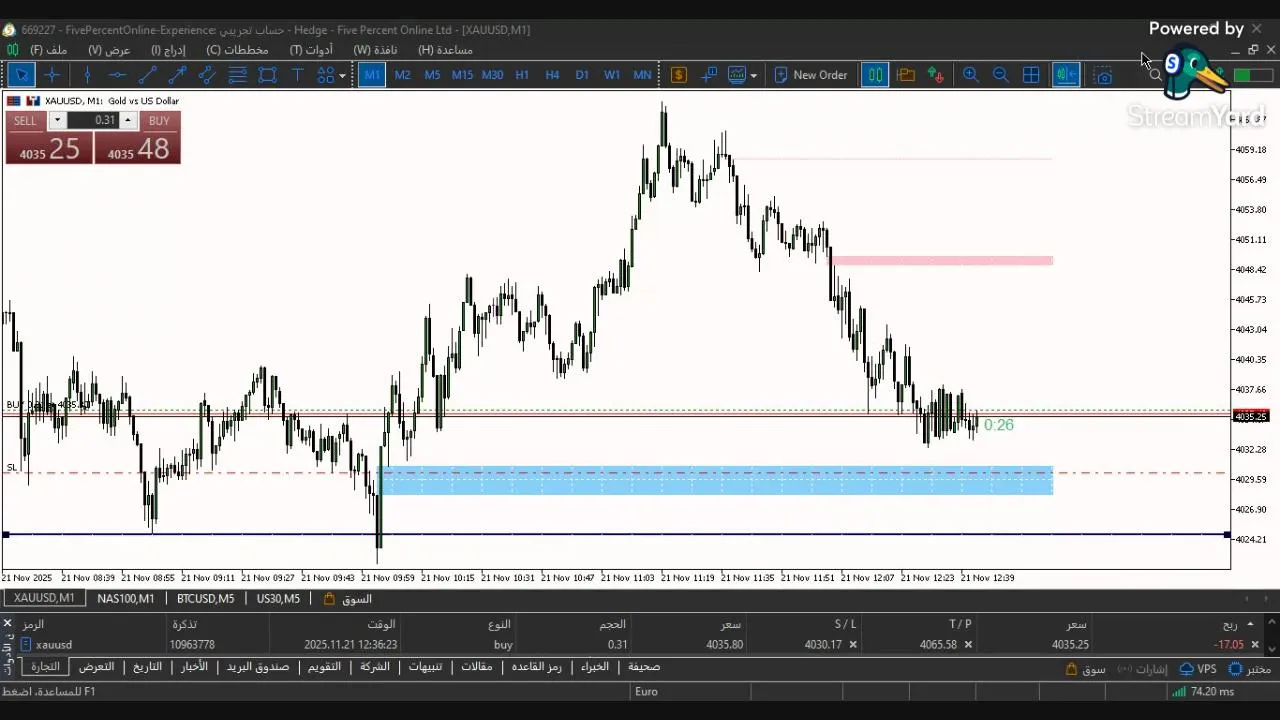Select the rectangle shape tool
Screen dimensions: 1280x720
[267, 75]
